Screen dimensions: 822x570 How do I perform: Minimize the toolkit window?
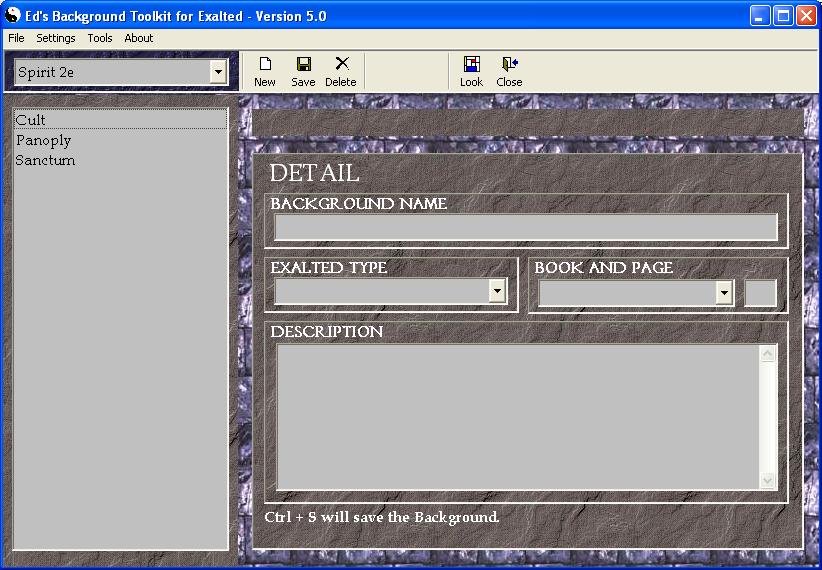click(759, 16)
